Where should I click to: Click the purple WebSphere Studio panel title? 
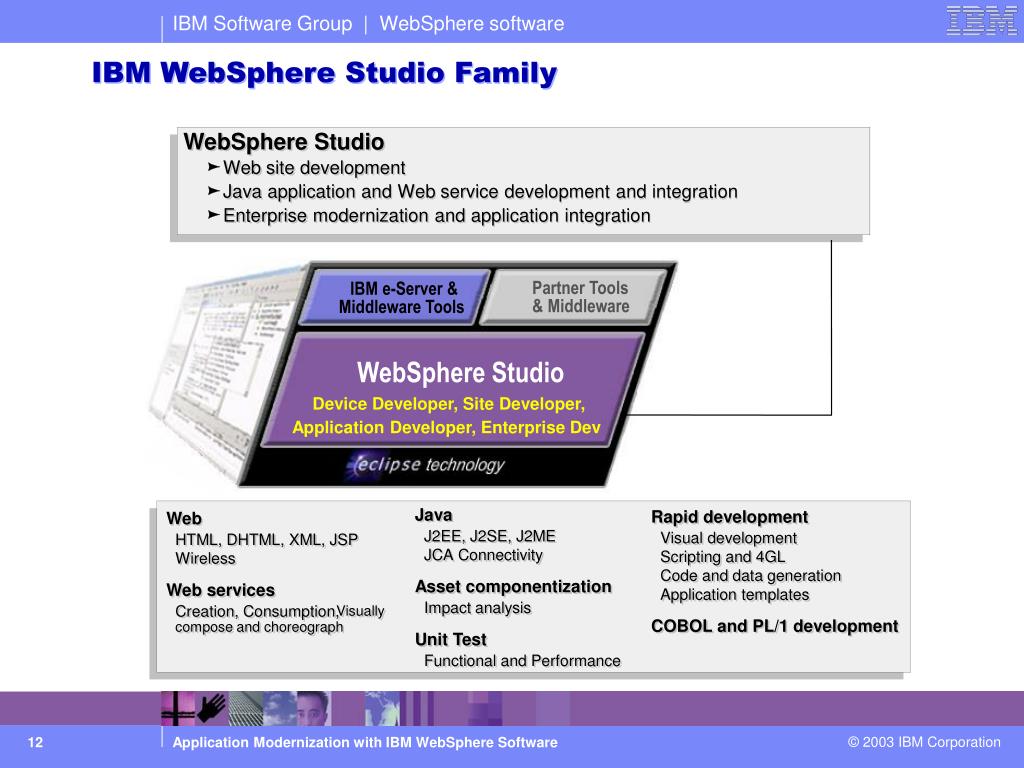[x=460, y=373]
